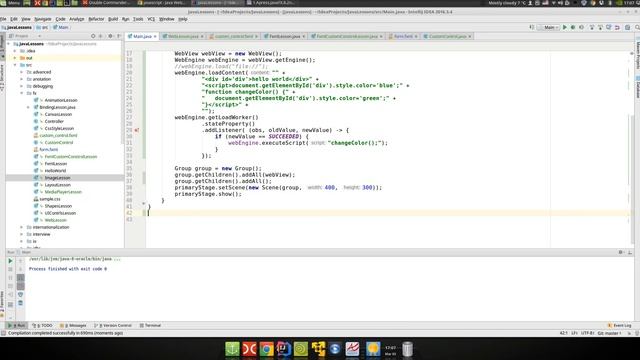
Task: Open the red Double Commander dock icon
Action: point(249,349)
